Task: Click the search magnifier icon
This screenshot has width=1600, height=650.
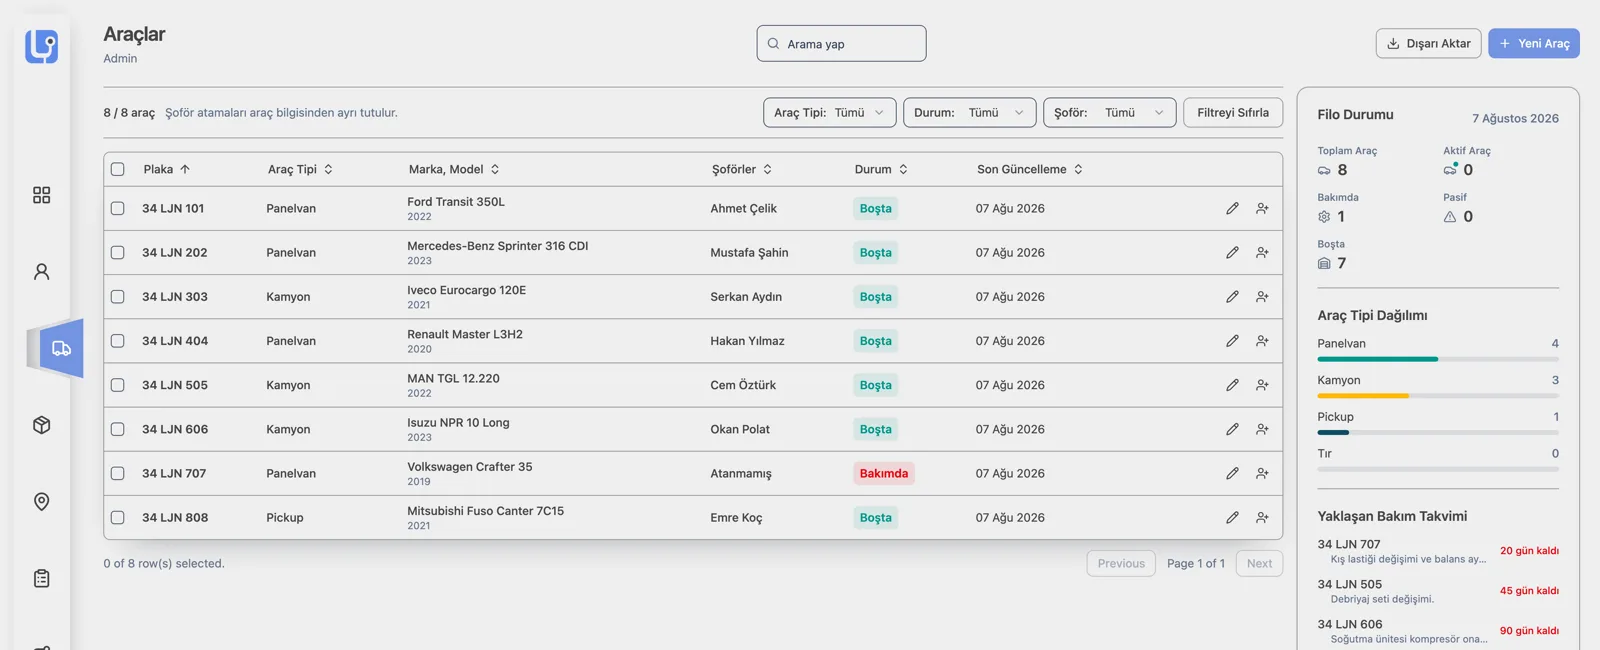Action: pyautogui.click(x=773, y=43)
